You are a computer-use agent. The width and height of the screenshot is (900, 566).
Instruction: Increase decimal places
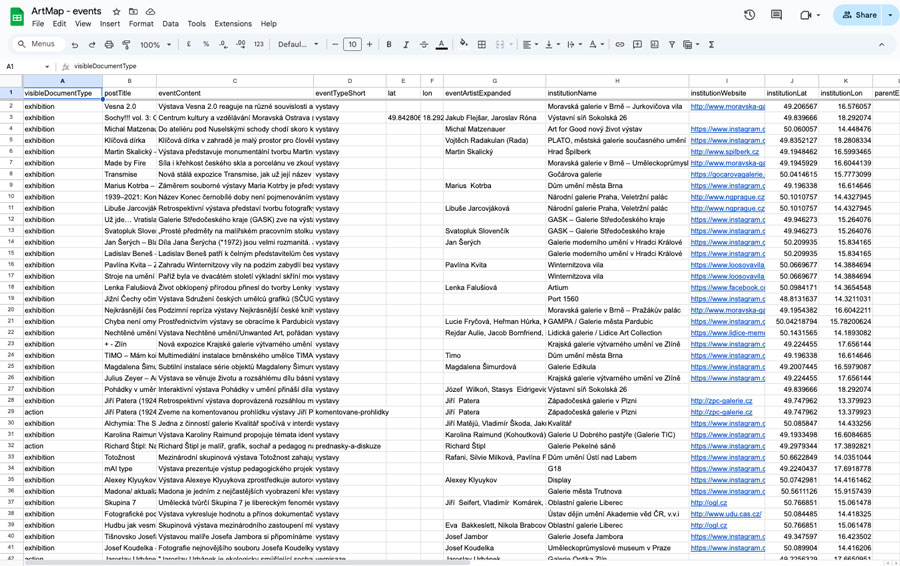(241, 44)
